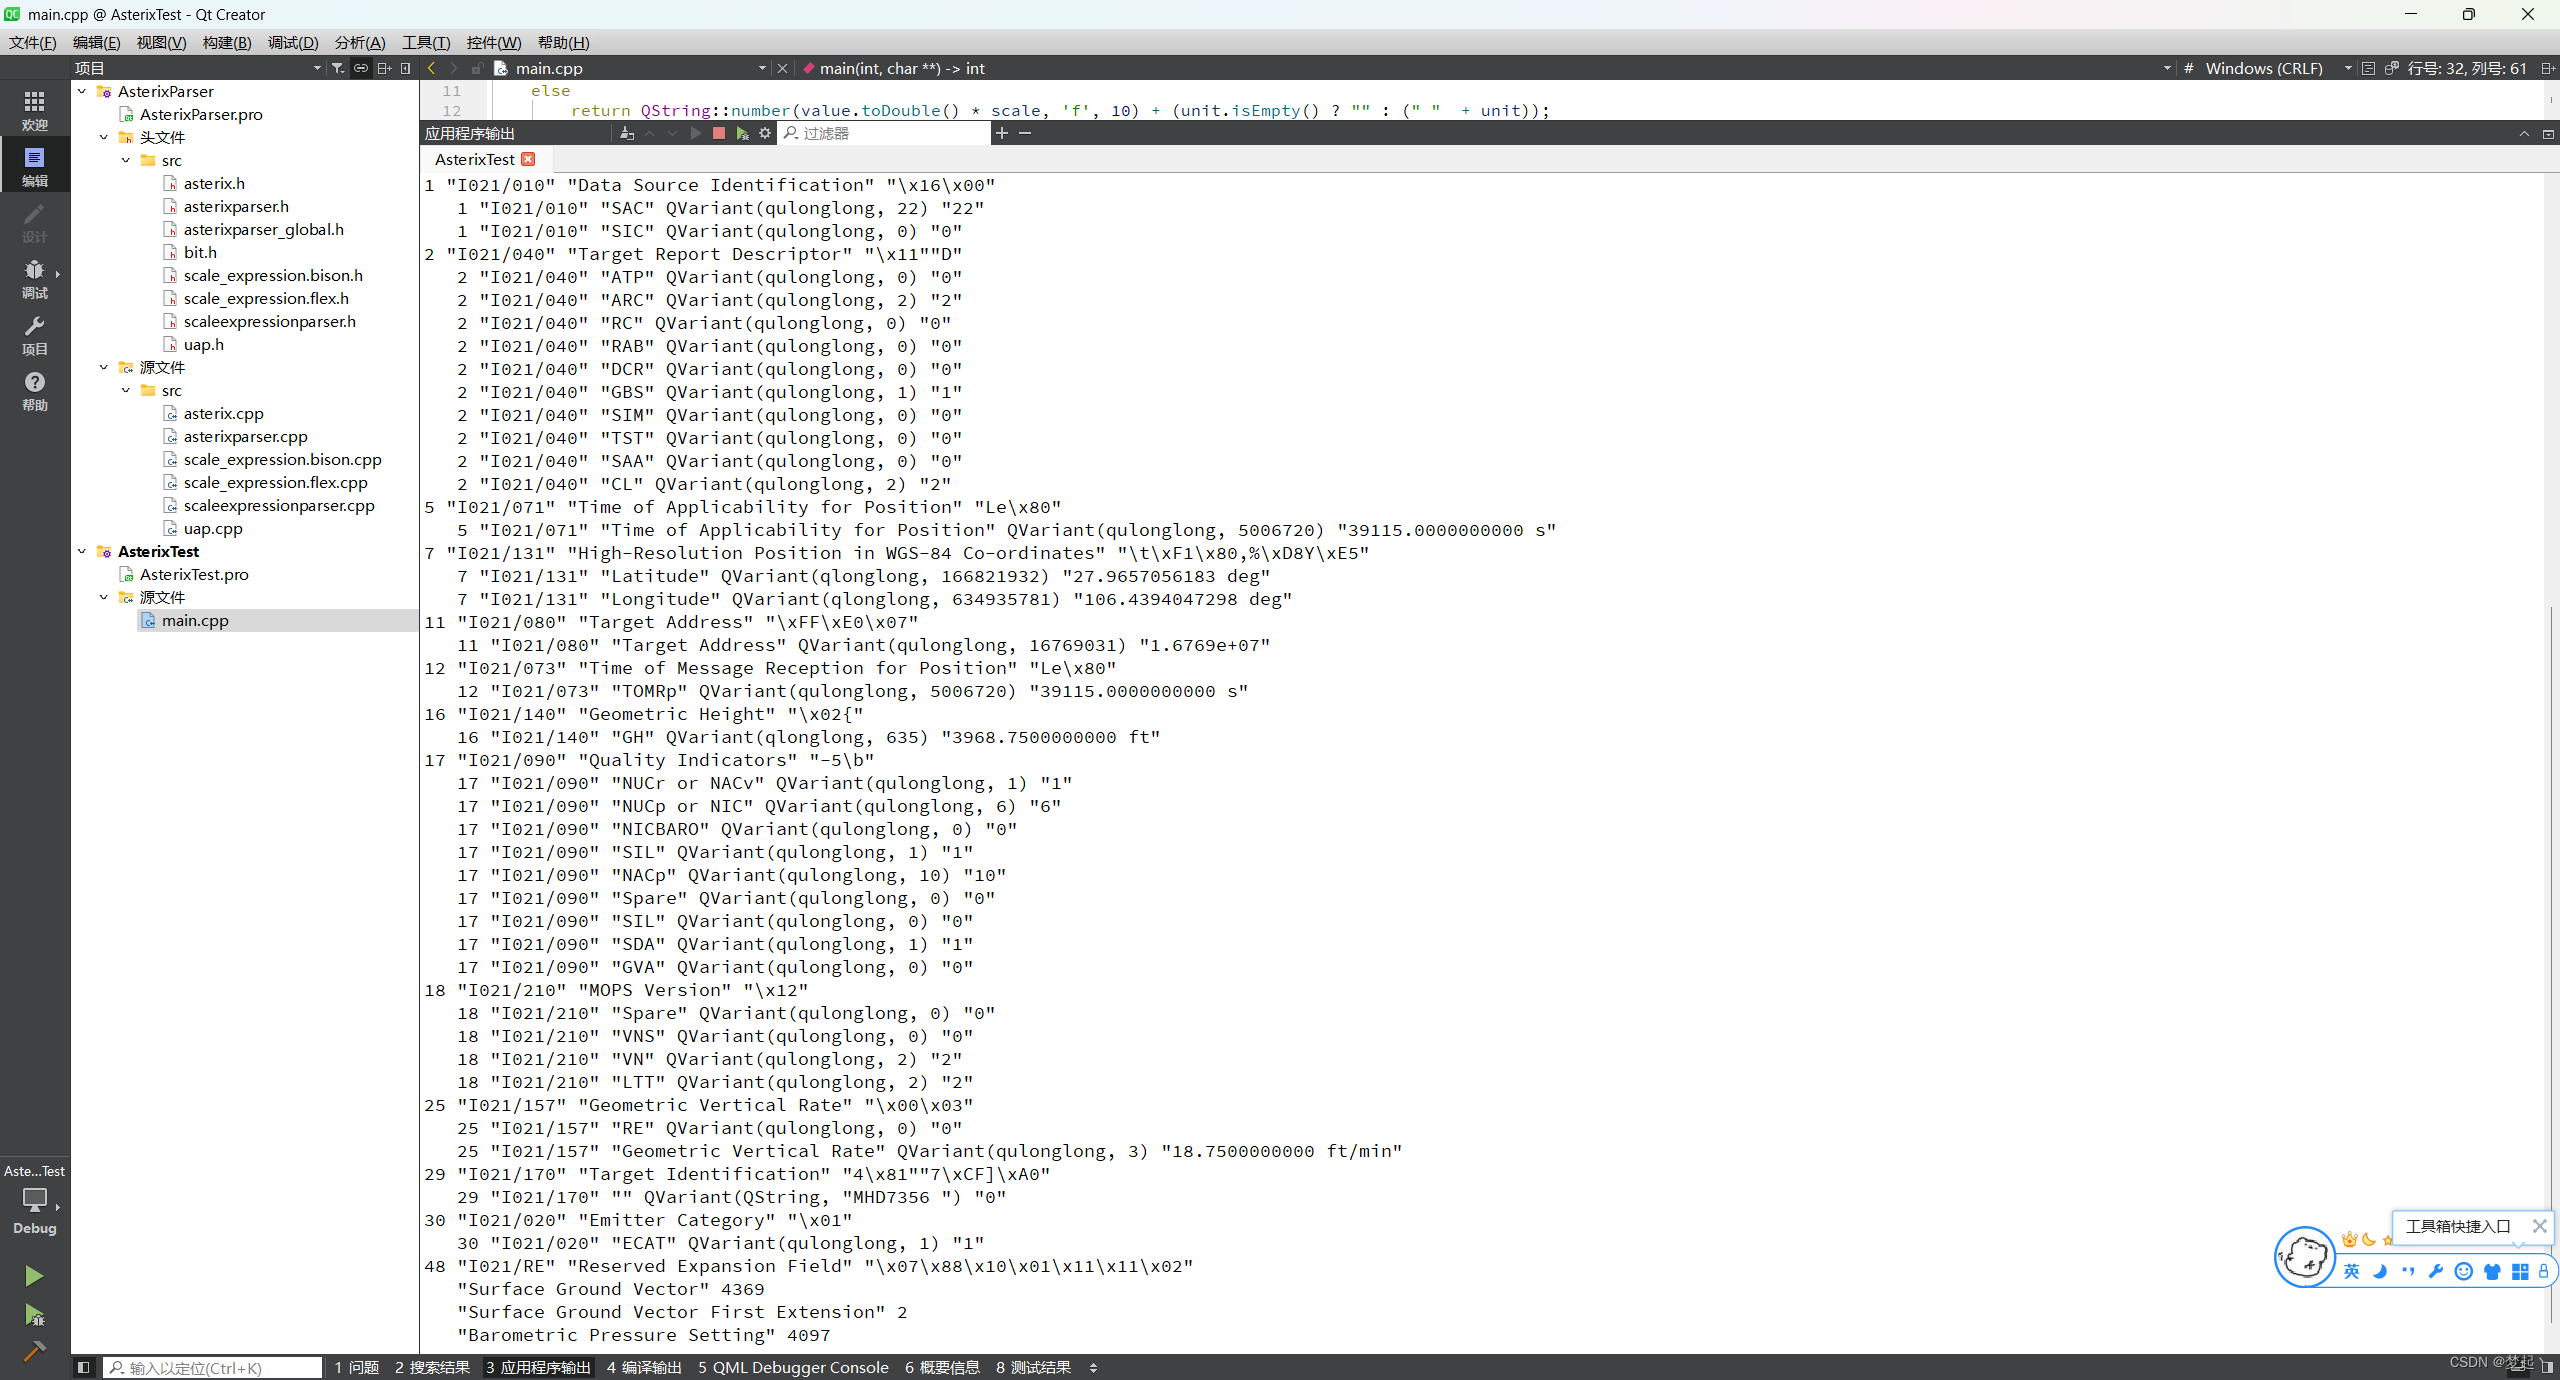The image size is (2560, 1380).
Task: Click the Build hammer icon
Action: tap(34, 1351)
